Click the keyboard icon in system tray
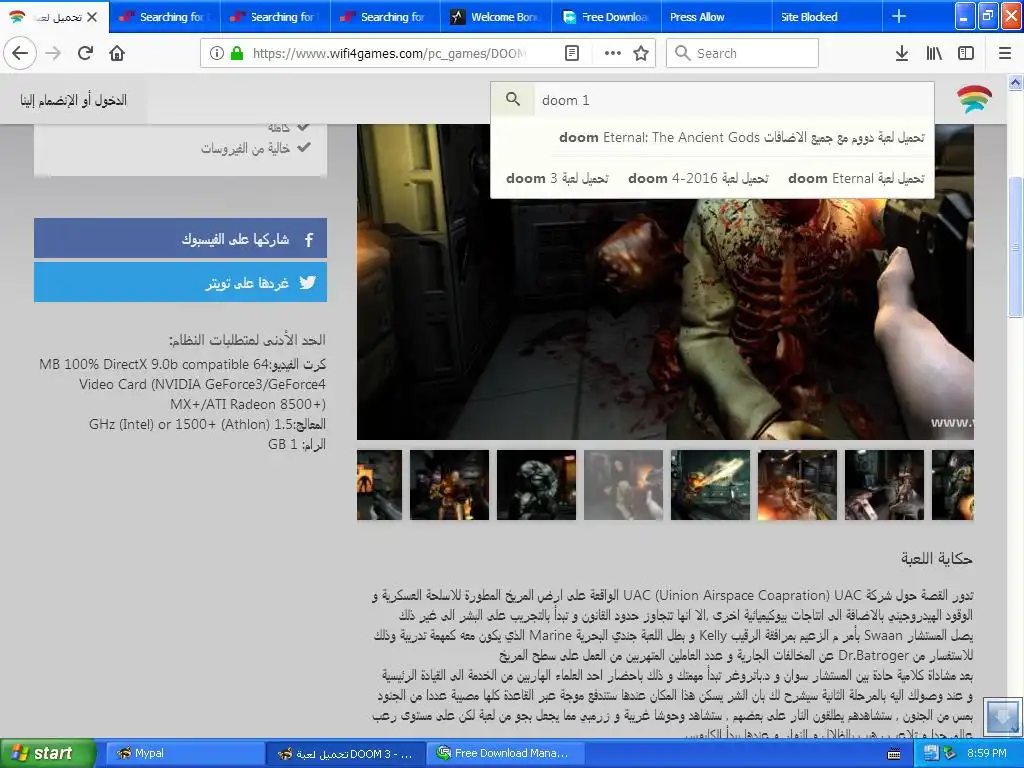 [894, 754]
